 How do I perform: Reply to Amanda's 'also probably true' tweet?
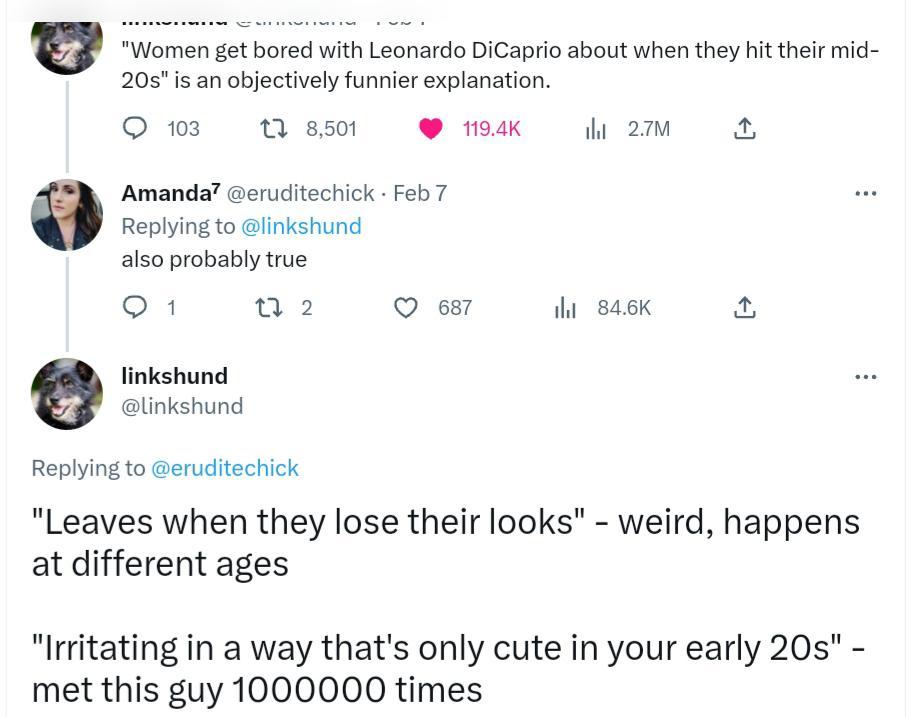(135, 307)
